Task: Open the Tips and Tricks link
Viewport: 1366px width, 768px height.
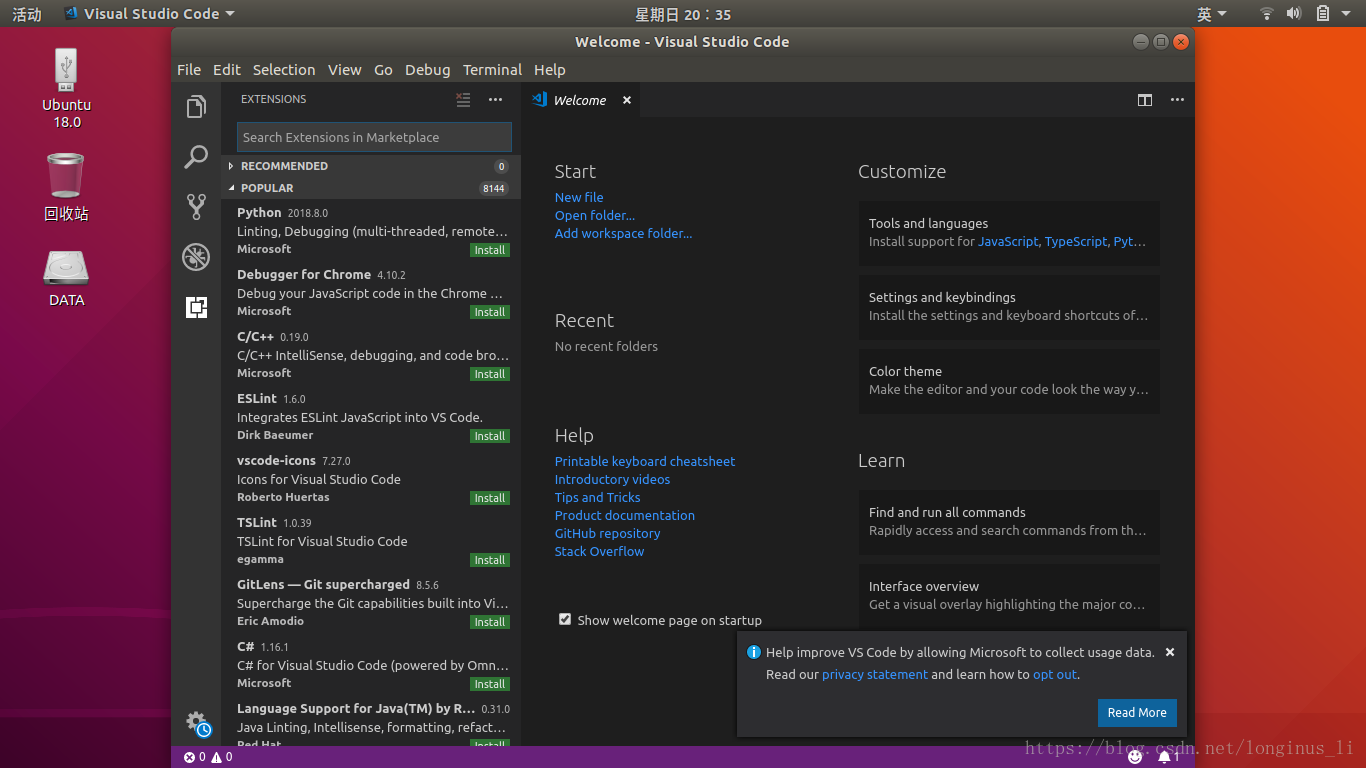Action: point(597,497)
